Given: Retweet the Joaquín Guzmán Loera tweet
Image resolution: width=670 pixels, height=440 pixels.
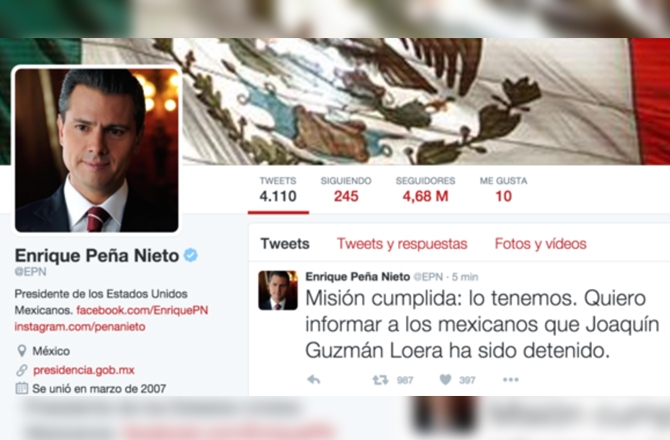Looking at the screenshot, I should (380, 379).
